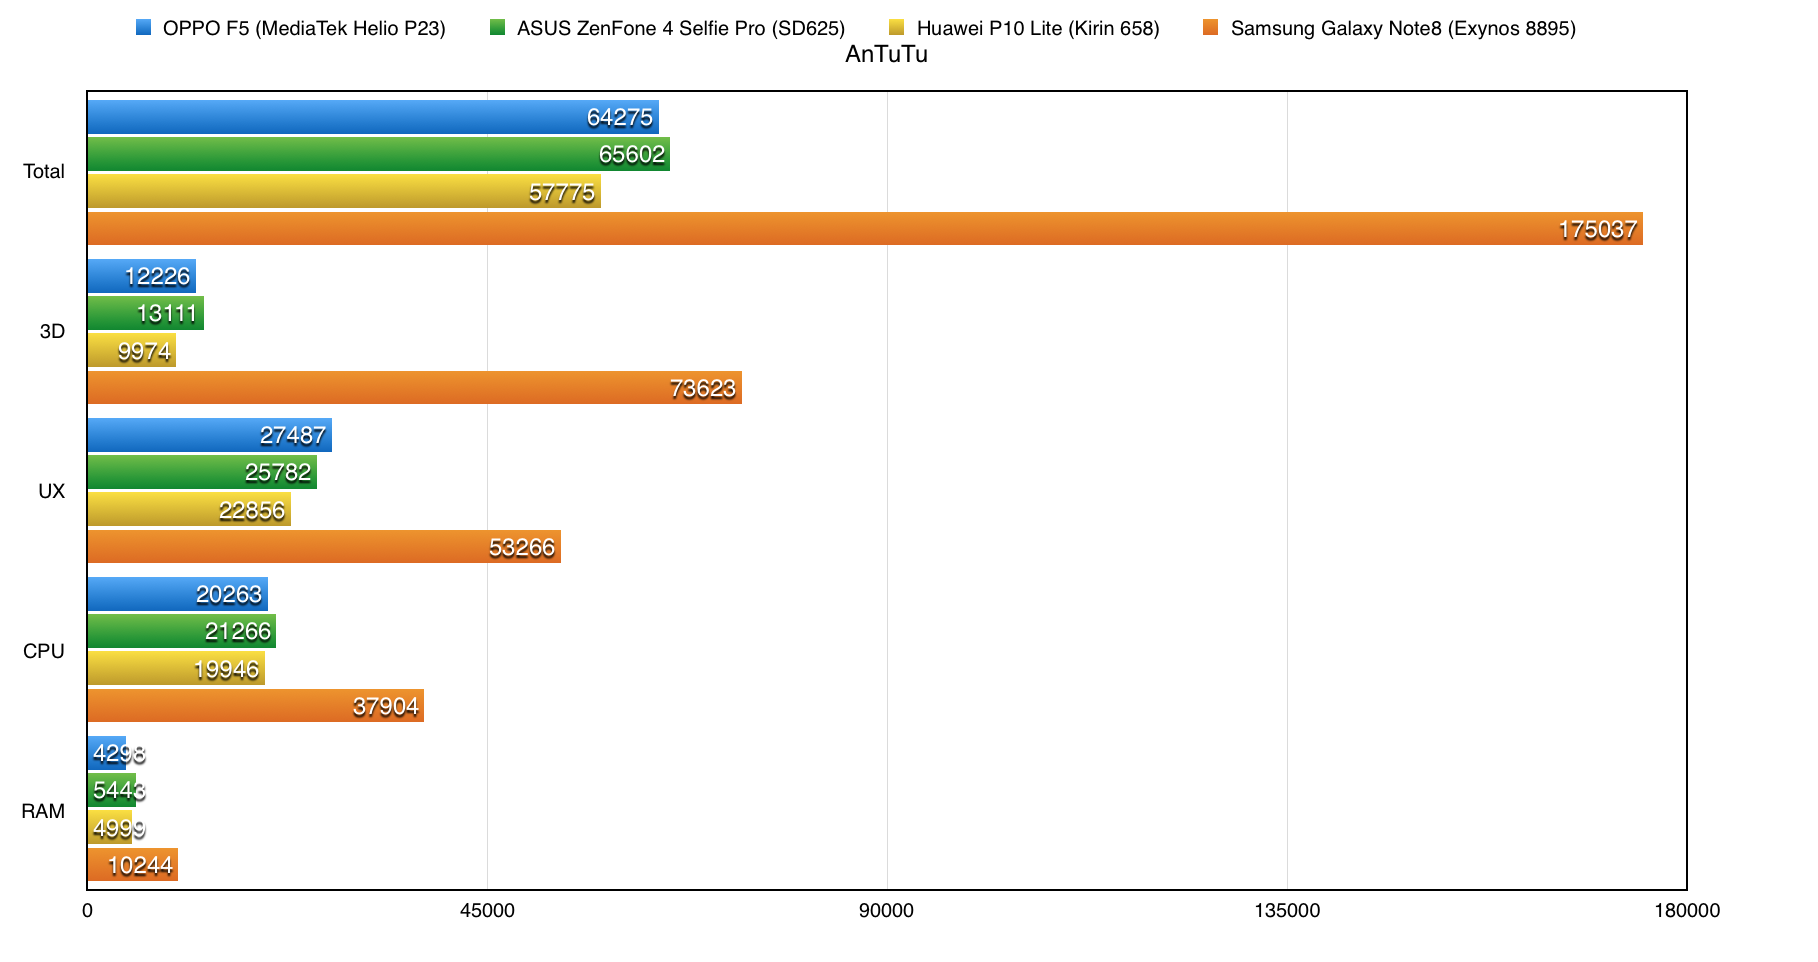Click the orange Samsung Galaxy Note8 legend swatch

(1211, 28)
